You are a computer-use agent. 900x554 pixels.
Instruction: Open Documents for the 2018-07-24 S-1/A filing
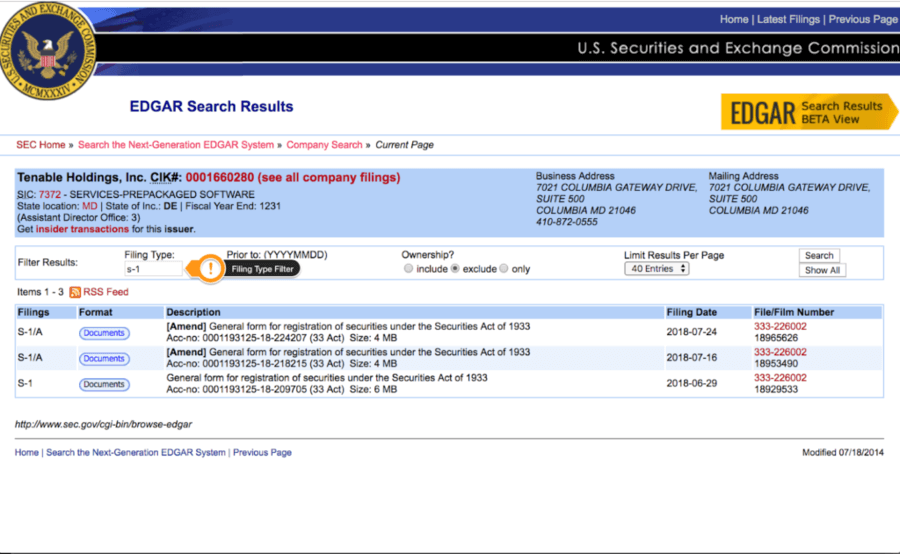pos(104,333)
